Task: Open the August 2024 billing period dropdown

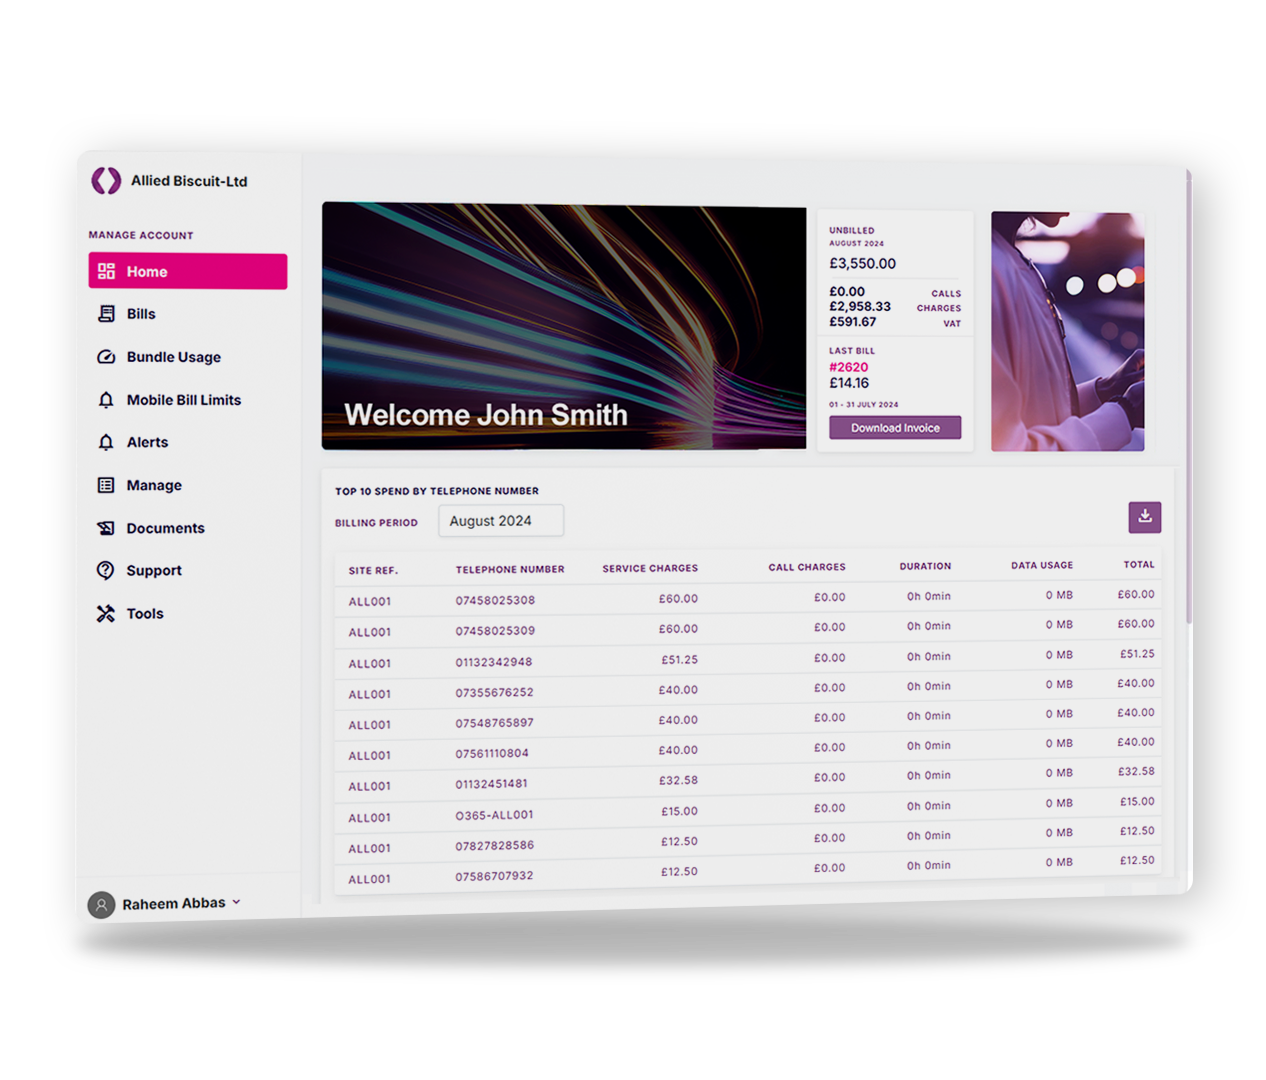Action: [500, 521]
